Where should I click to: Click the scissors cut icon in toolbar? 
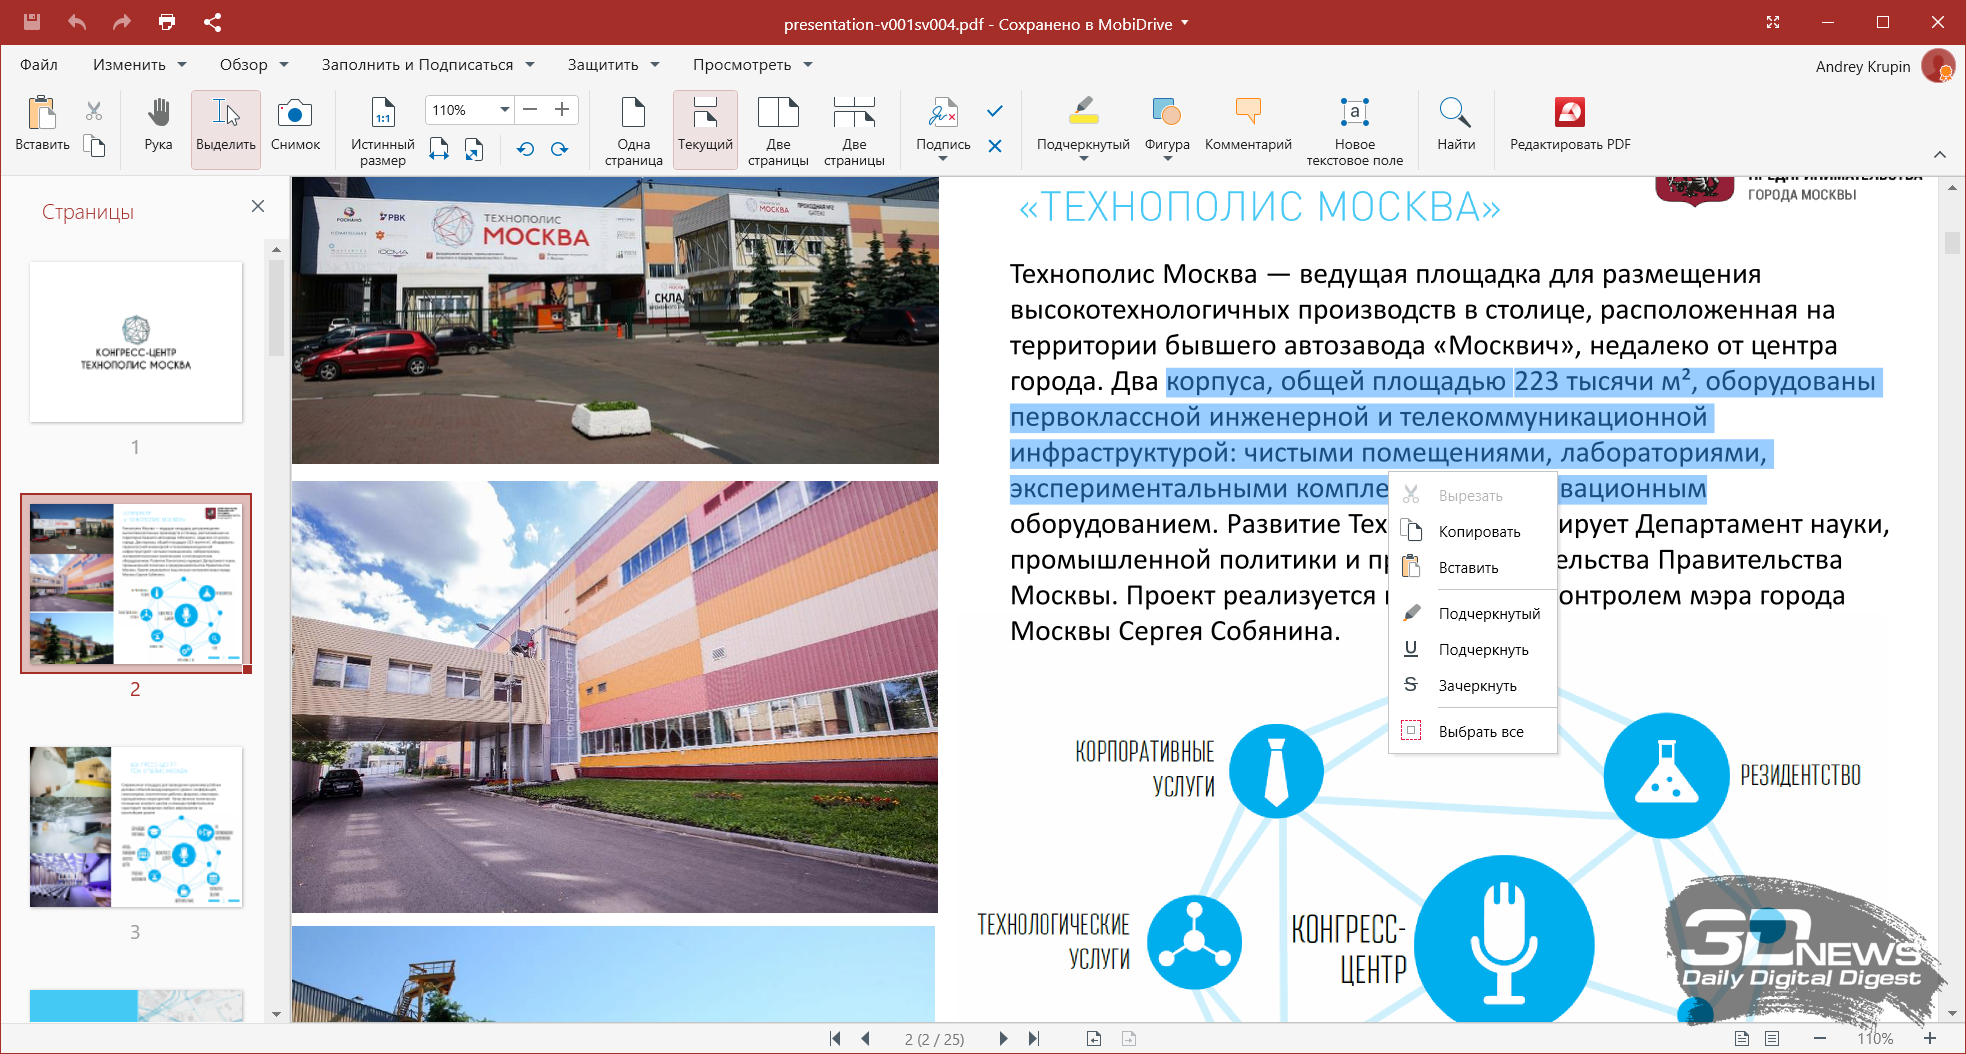(x=94, y=111)
